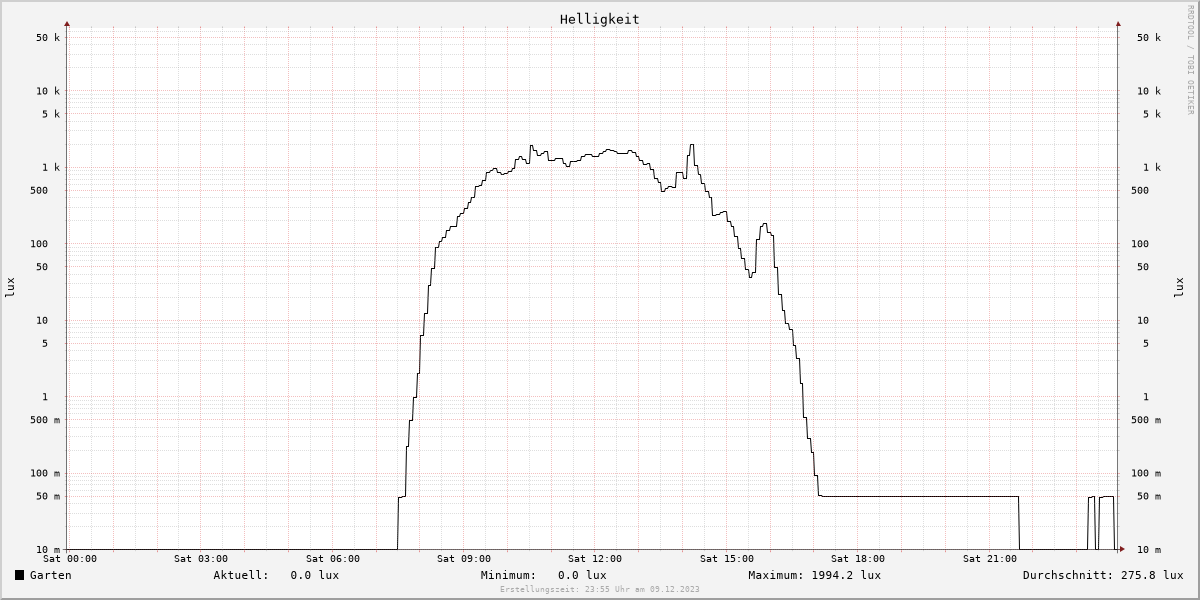Select the 'Helligkeit' chart title
1200x600 pixels.
click(x=599, y=19)
